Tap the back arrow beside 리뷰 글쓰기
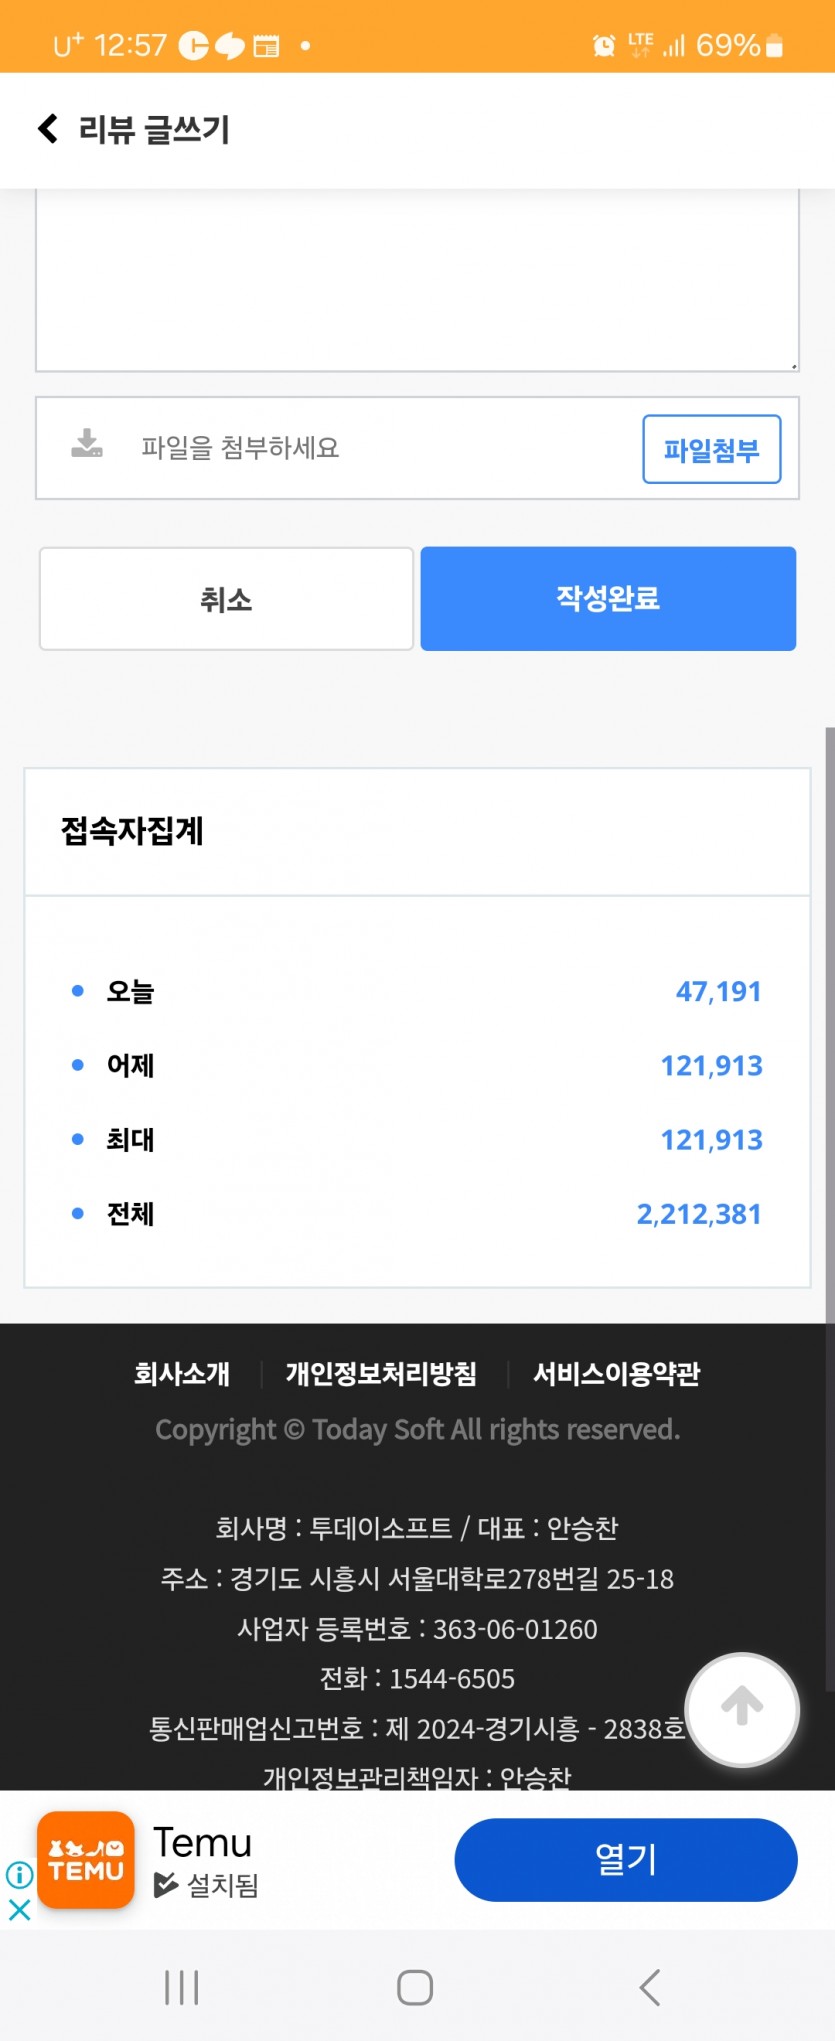This screenshot has height=2041, width=835. (x=47, y=128)
